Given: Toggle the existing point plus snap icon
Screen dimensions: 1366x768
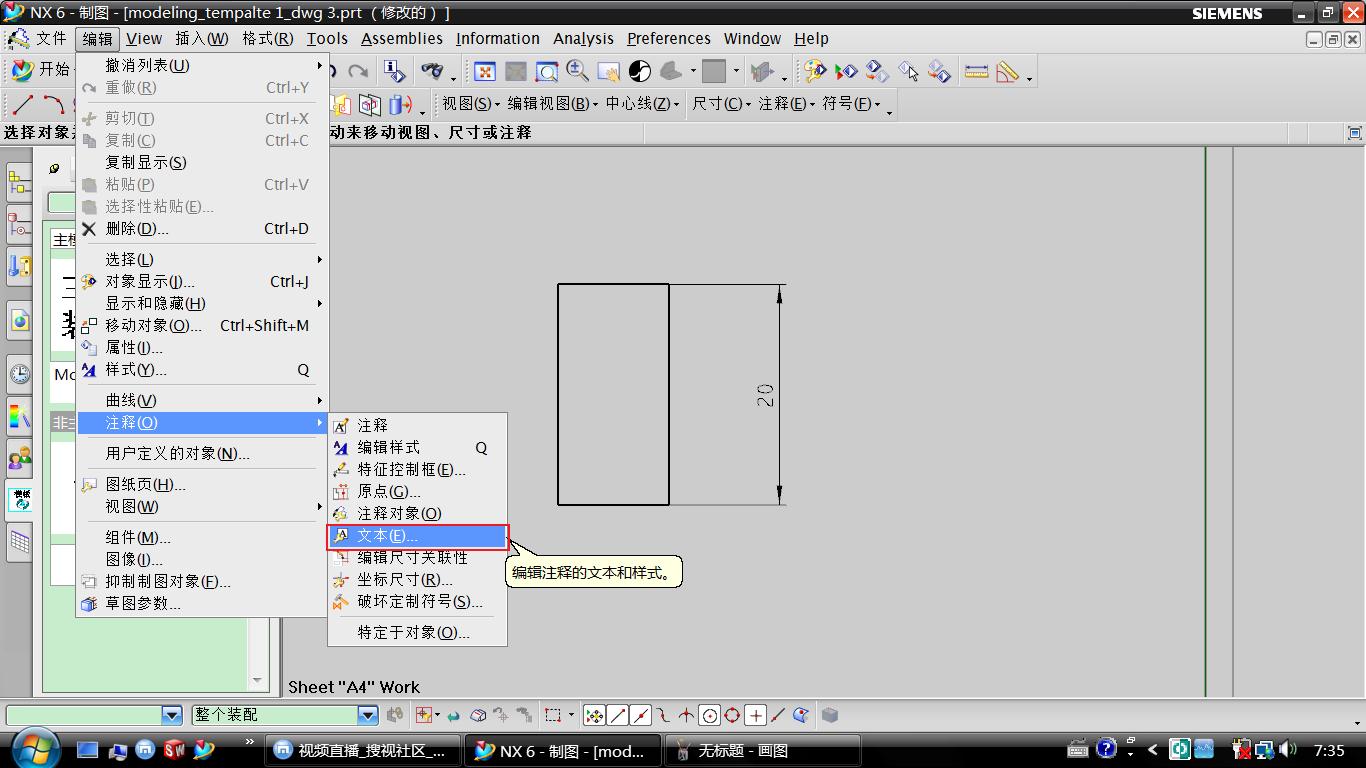Looking at the screenshot, I should point(755,715).
